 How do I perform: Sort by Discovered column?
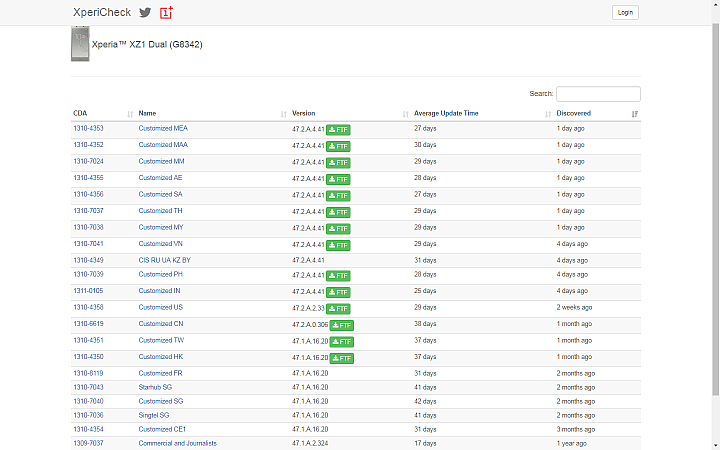coord(597,113)
